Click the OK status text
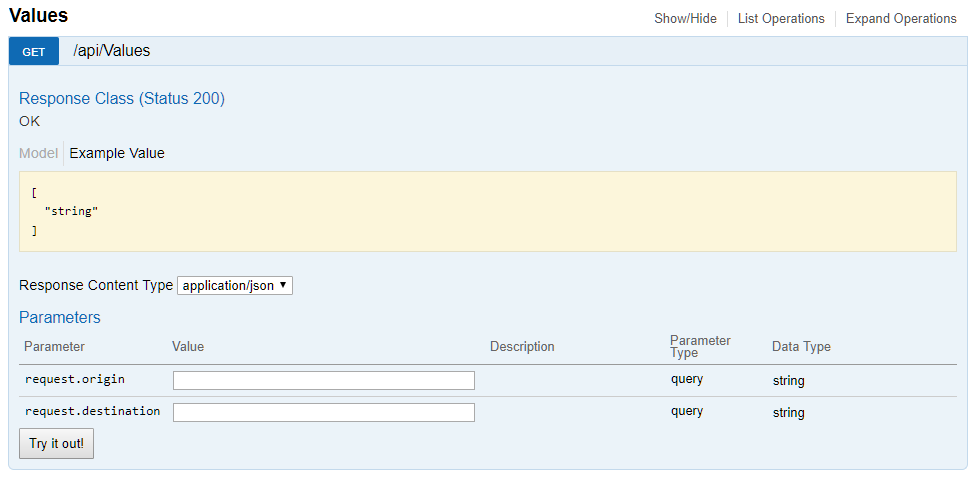 pyautogui.click(x=29, y=121)
